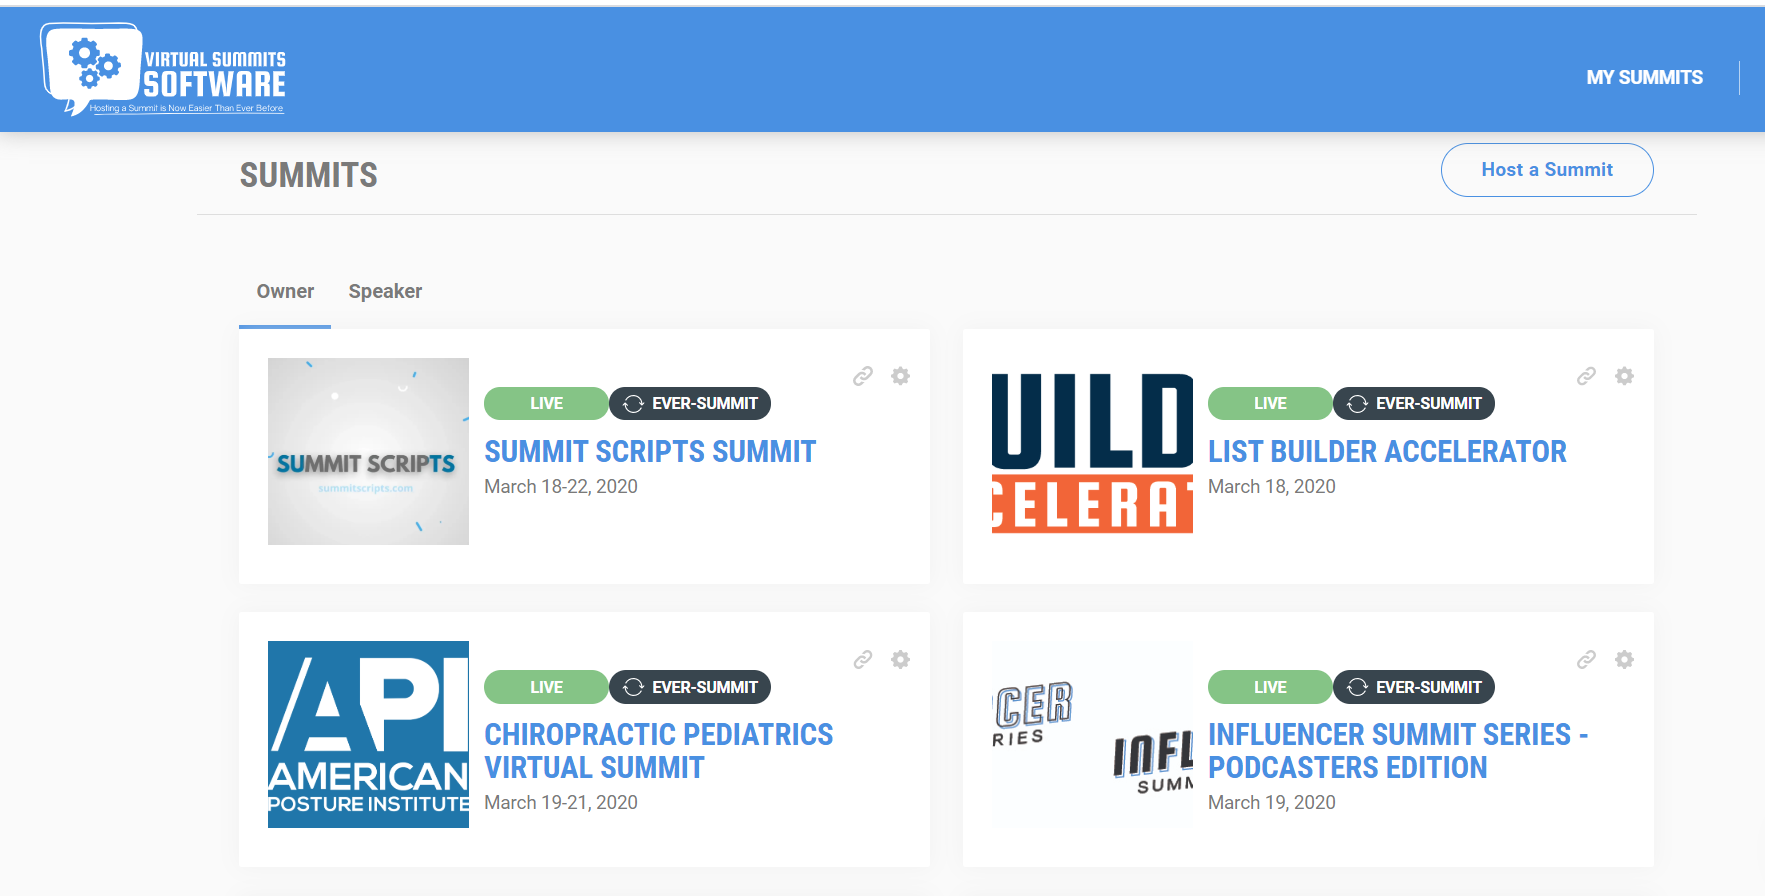Open the List Builder Accelerator title link
Image resolution: width=1765 pixels, height=896 pixels.
(1386, 452)
